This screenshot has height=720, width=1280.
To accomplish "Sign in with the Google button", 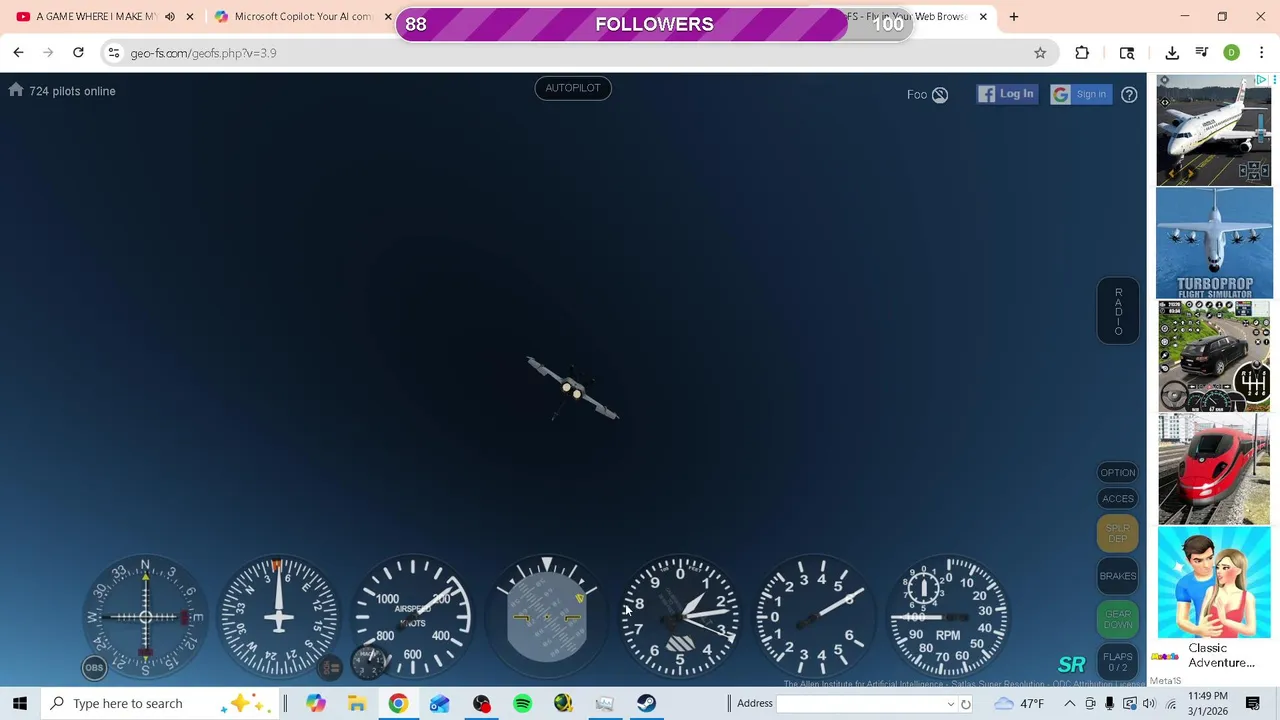I will tap(1081, 94).
